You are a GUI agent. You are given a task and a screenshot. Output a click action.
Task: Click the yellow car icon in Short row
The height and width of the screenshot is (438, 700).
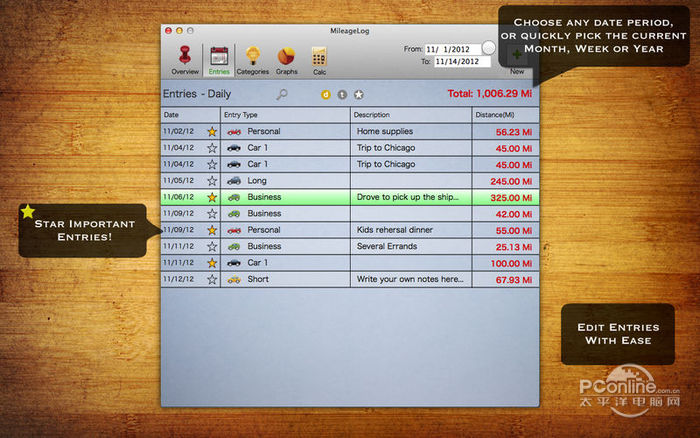click(x=234, y=279)
